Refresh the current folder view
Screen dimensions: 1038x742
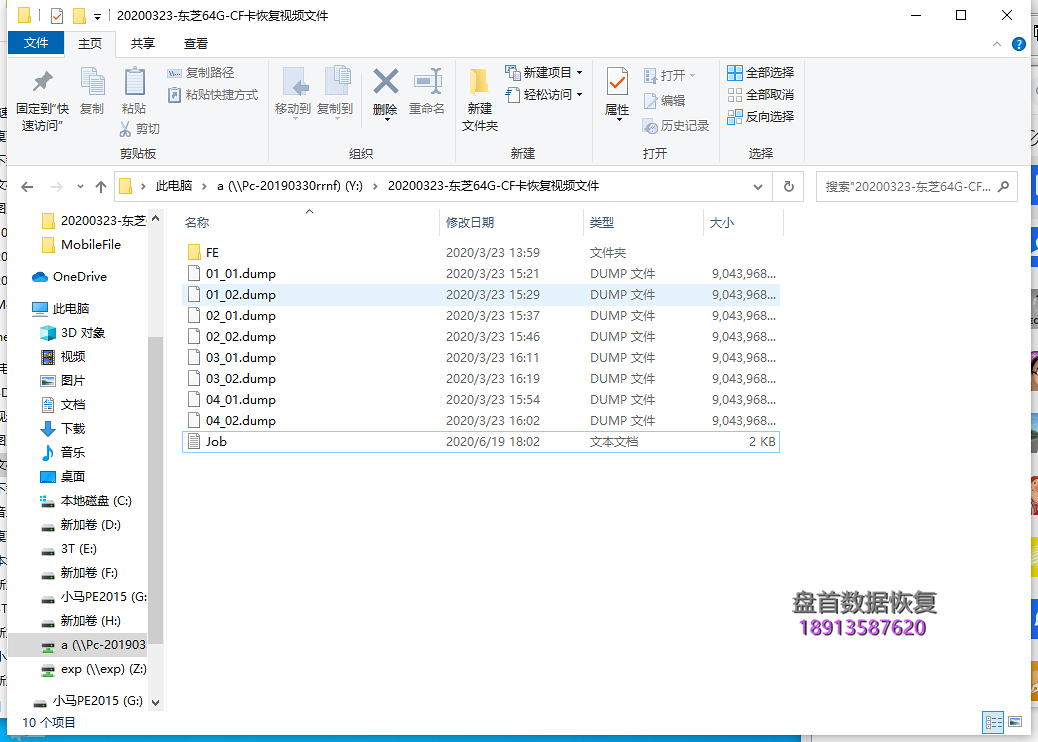788,187
